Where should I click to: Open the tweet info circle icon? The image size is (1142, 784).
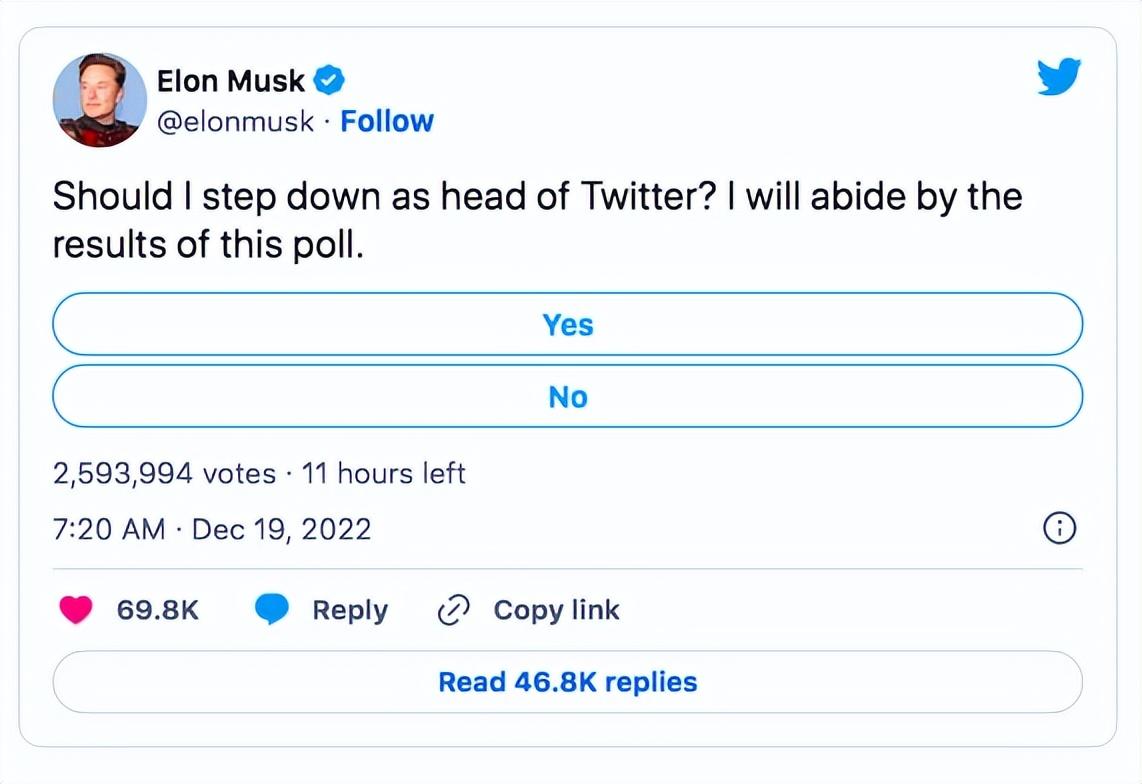(1059, 527)
